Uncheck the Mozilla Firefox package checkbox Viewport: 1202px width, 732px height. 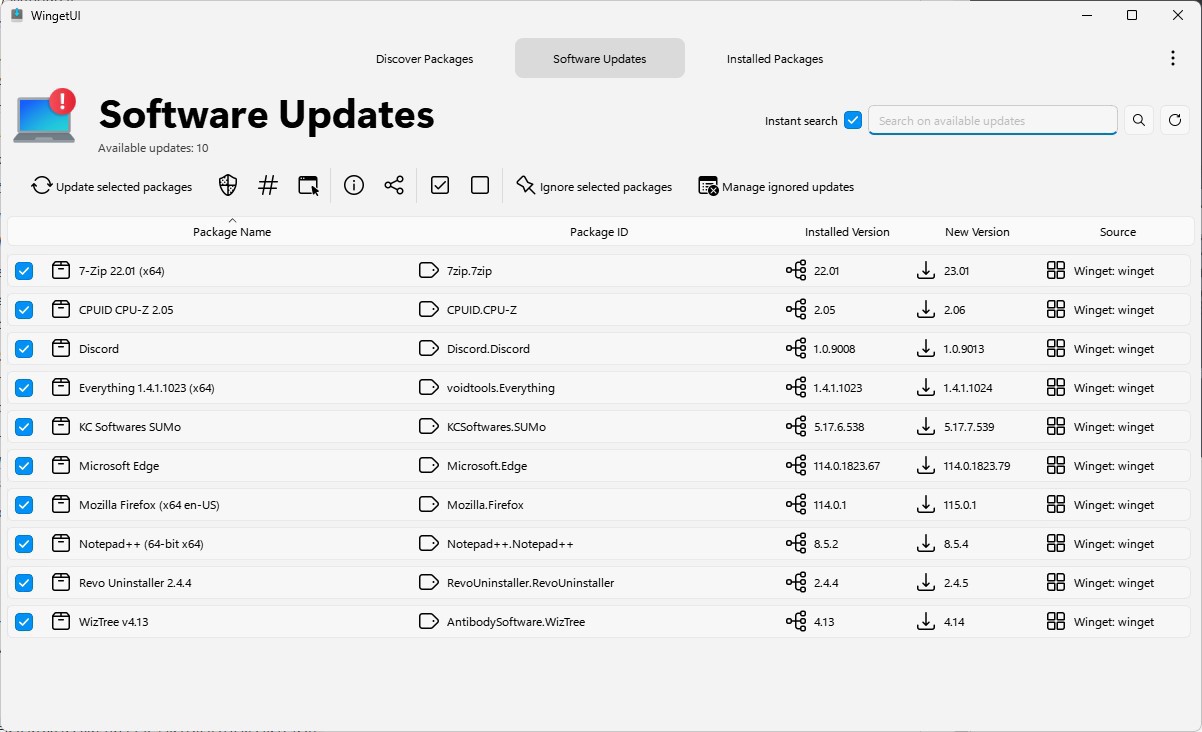click(x=24, y=505)
